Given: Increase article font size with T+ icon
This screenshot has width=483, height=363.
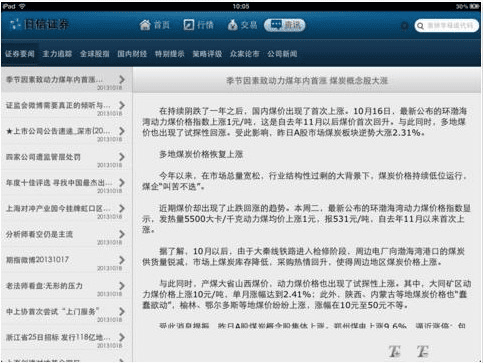Looking at the screenshot, I should 395,351.
